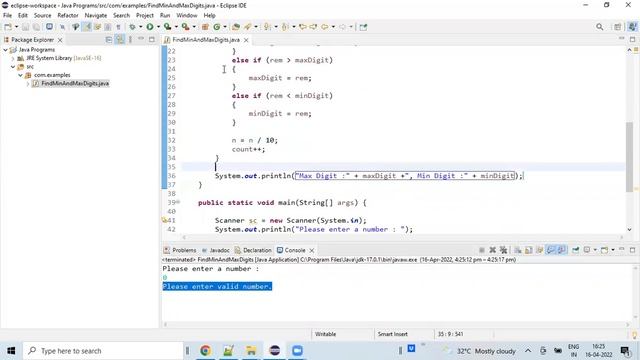Click the Coverage run icon
The width and height of the screenshot is (640, 360).
pyautogui.click(x=167, y=27)
